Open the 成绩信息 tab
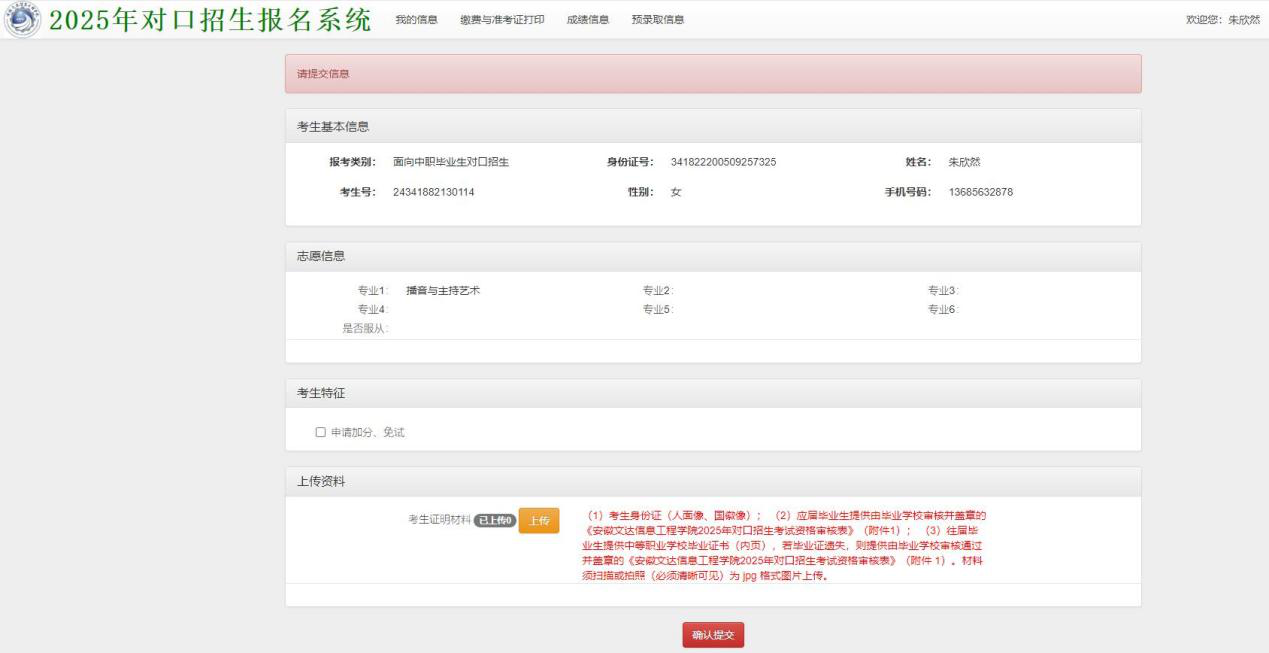Image resolution: width=1269 pixels, height=653 pixels. 588,21
